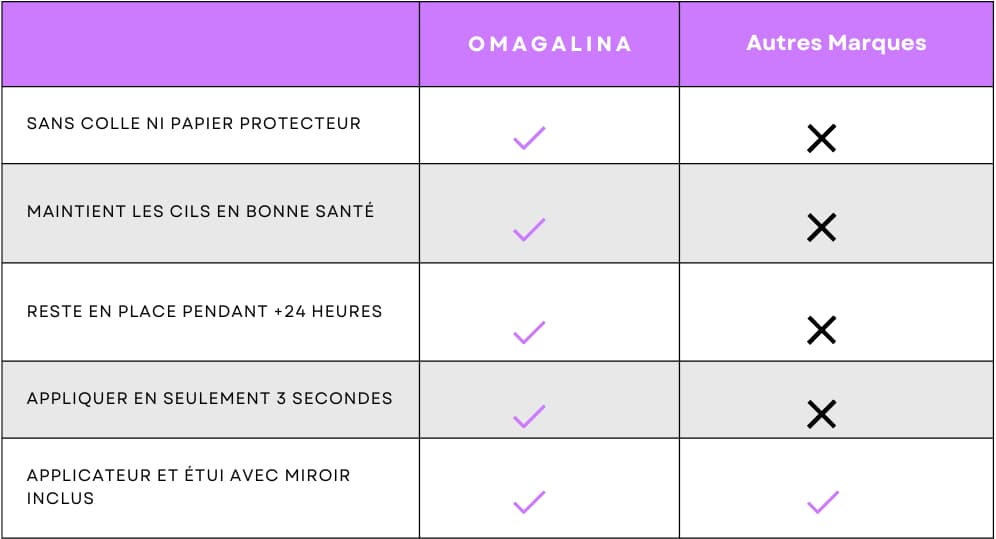Select the OMAGALINA column header
The width and height of the screenshot is (996, 539).
(549, 44)
